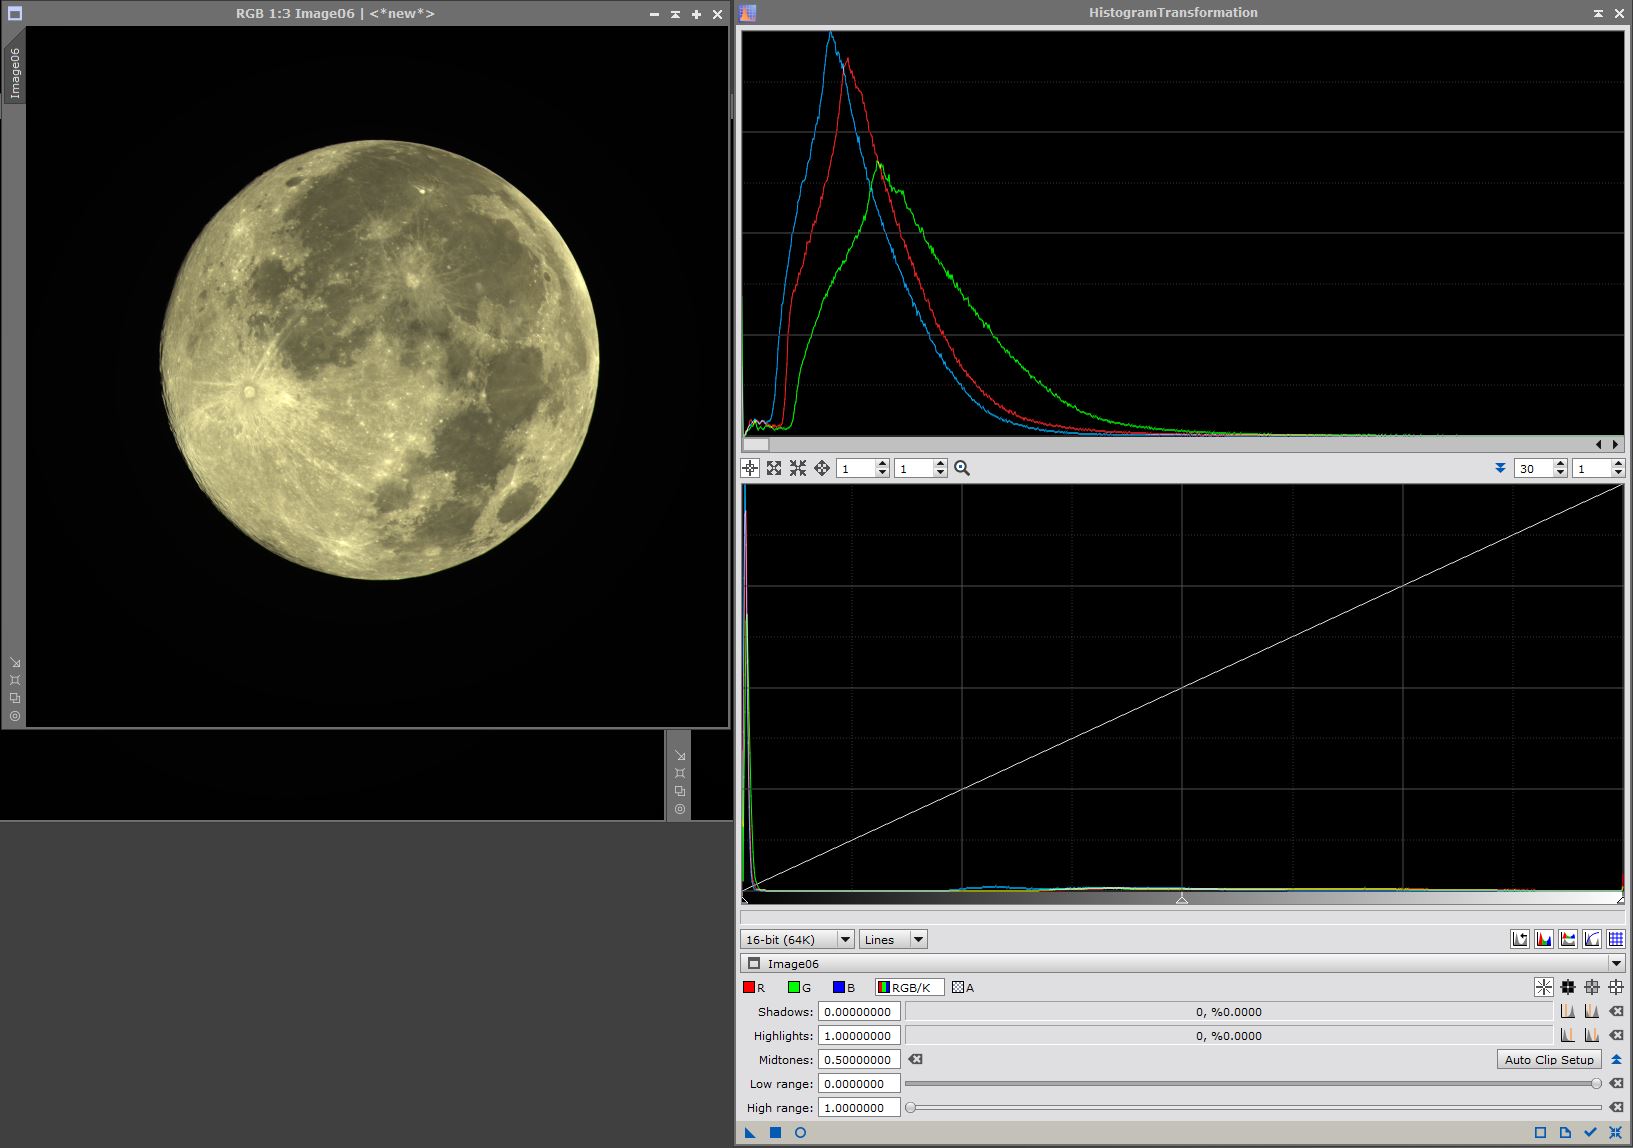Reset shadows value icon
1633x1148 pixels.
pos(1616,1011)
